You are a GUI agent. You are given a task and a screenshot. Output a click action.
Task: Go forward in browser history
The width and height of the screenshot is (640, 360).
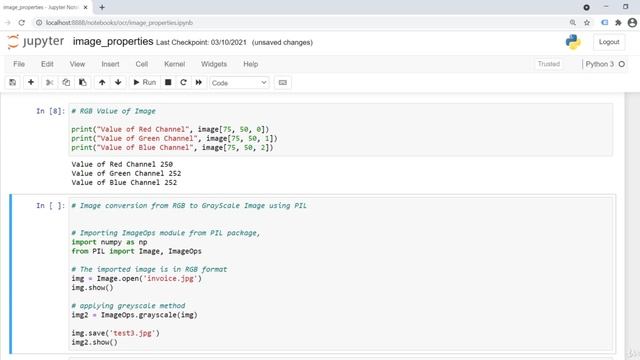(x=7, y=23)
